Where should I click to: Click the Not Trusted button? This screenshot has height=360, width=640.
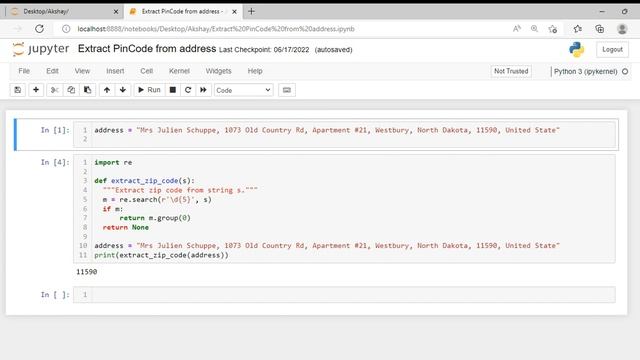511,71
